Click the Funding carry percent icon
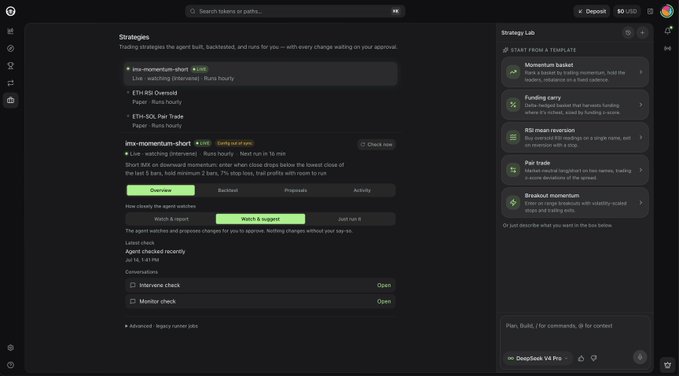Screen dimensions: 679x376 pos(513,105)
